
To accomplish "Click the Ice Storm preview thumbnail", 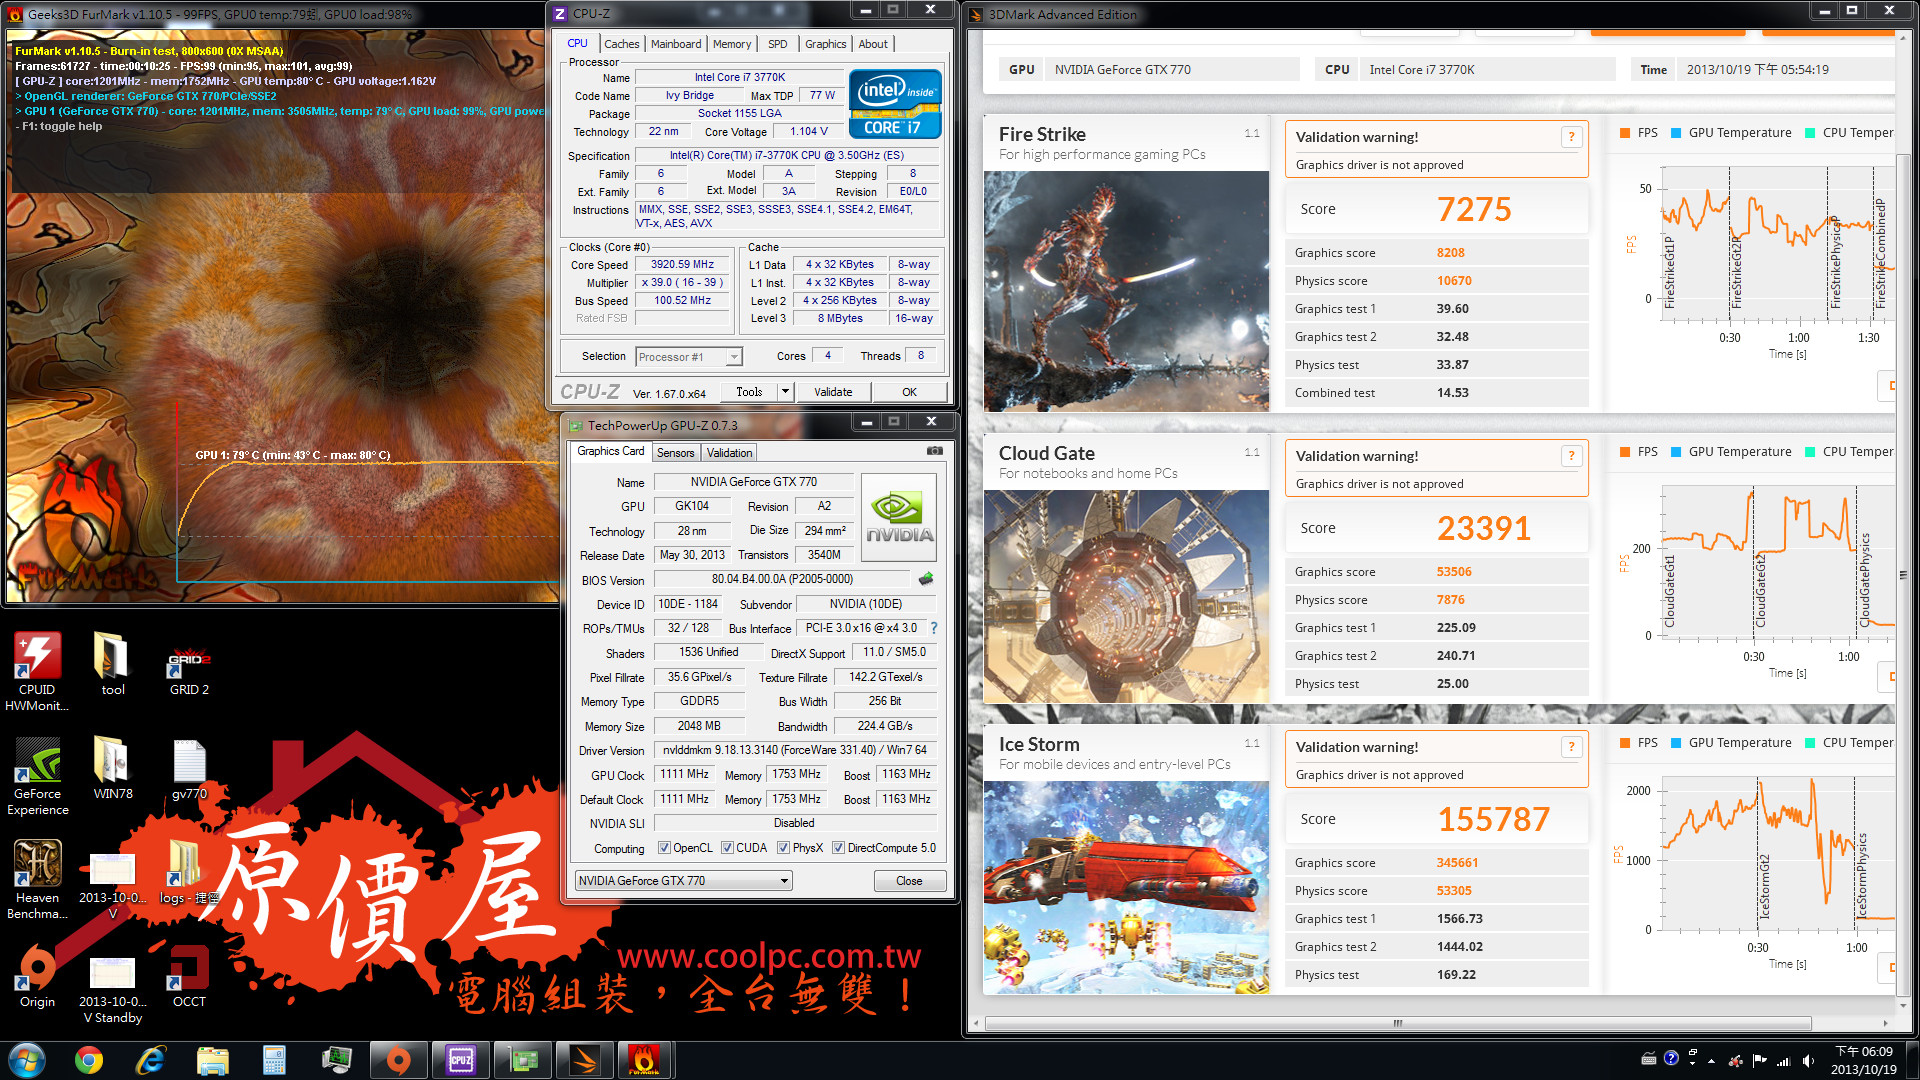I will [1126, 887].
